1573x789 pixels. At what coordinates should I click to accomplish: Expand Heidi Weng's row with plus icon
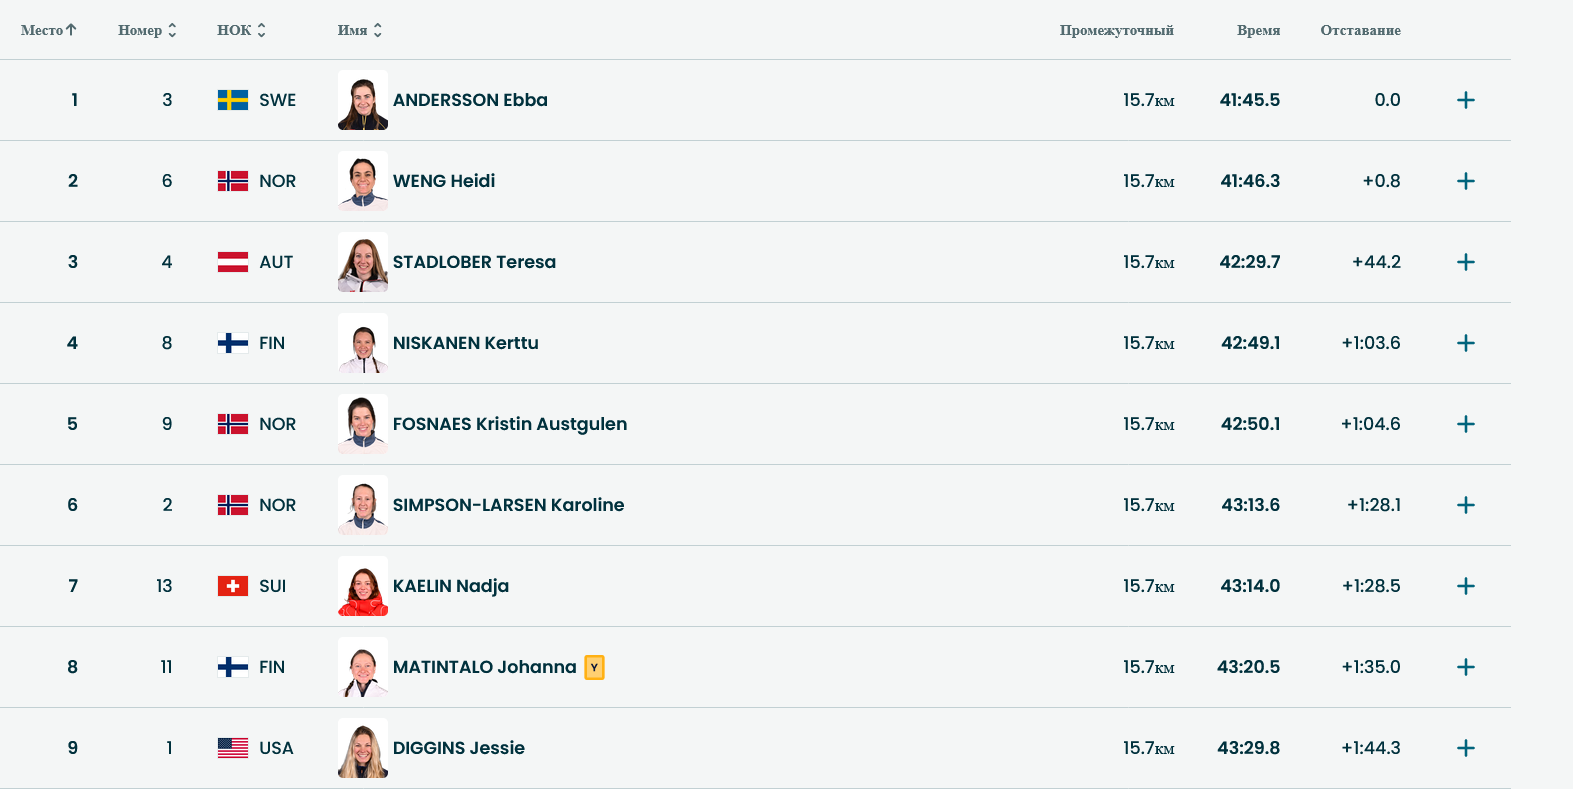pyautogui.click(x=1465, y=181)
